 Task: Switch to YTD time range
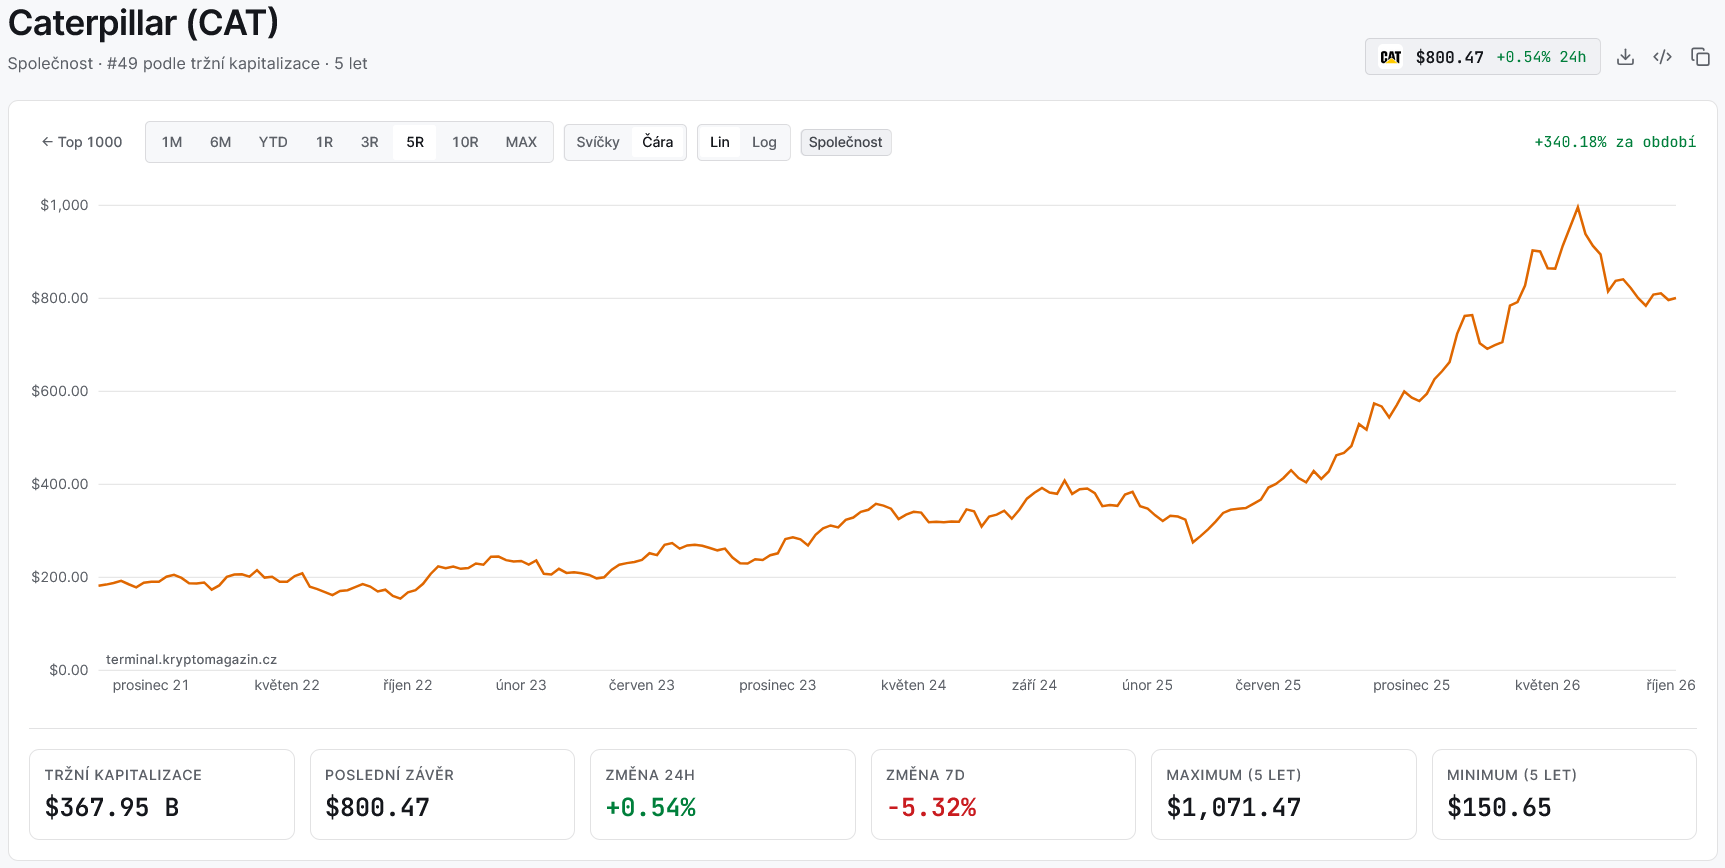coord(273,142)
